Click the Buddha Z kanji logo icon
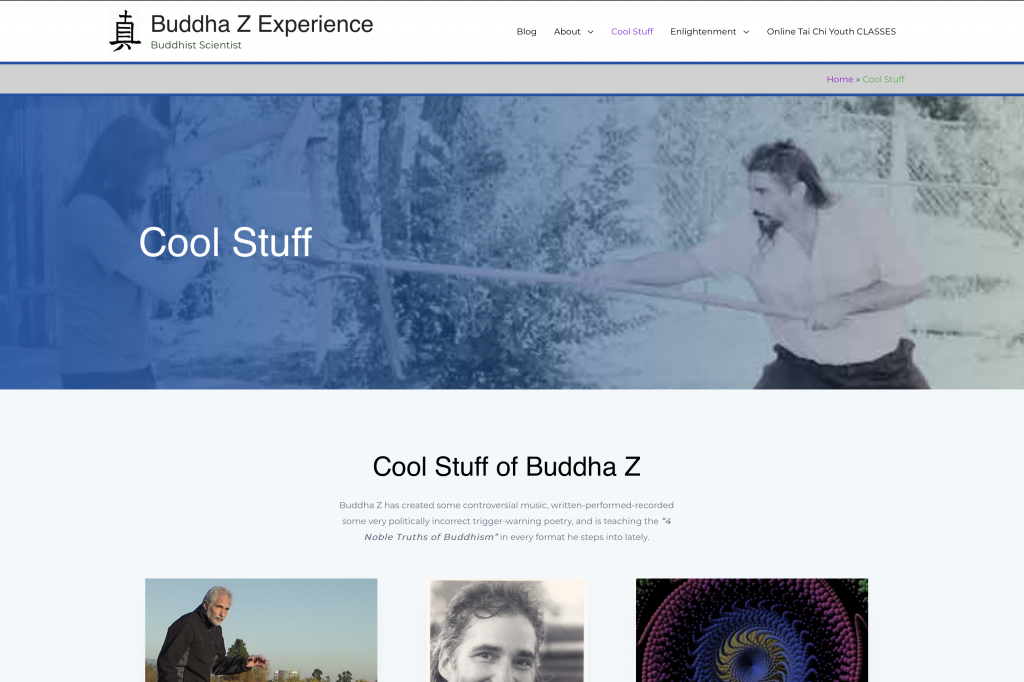 click(x=125, y=31)
